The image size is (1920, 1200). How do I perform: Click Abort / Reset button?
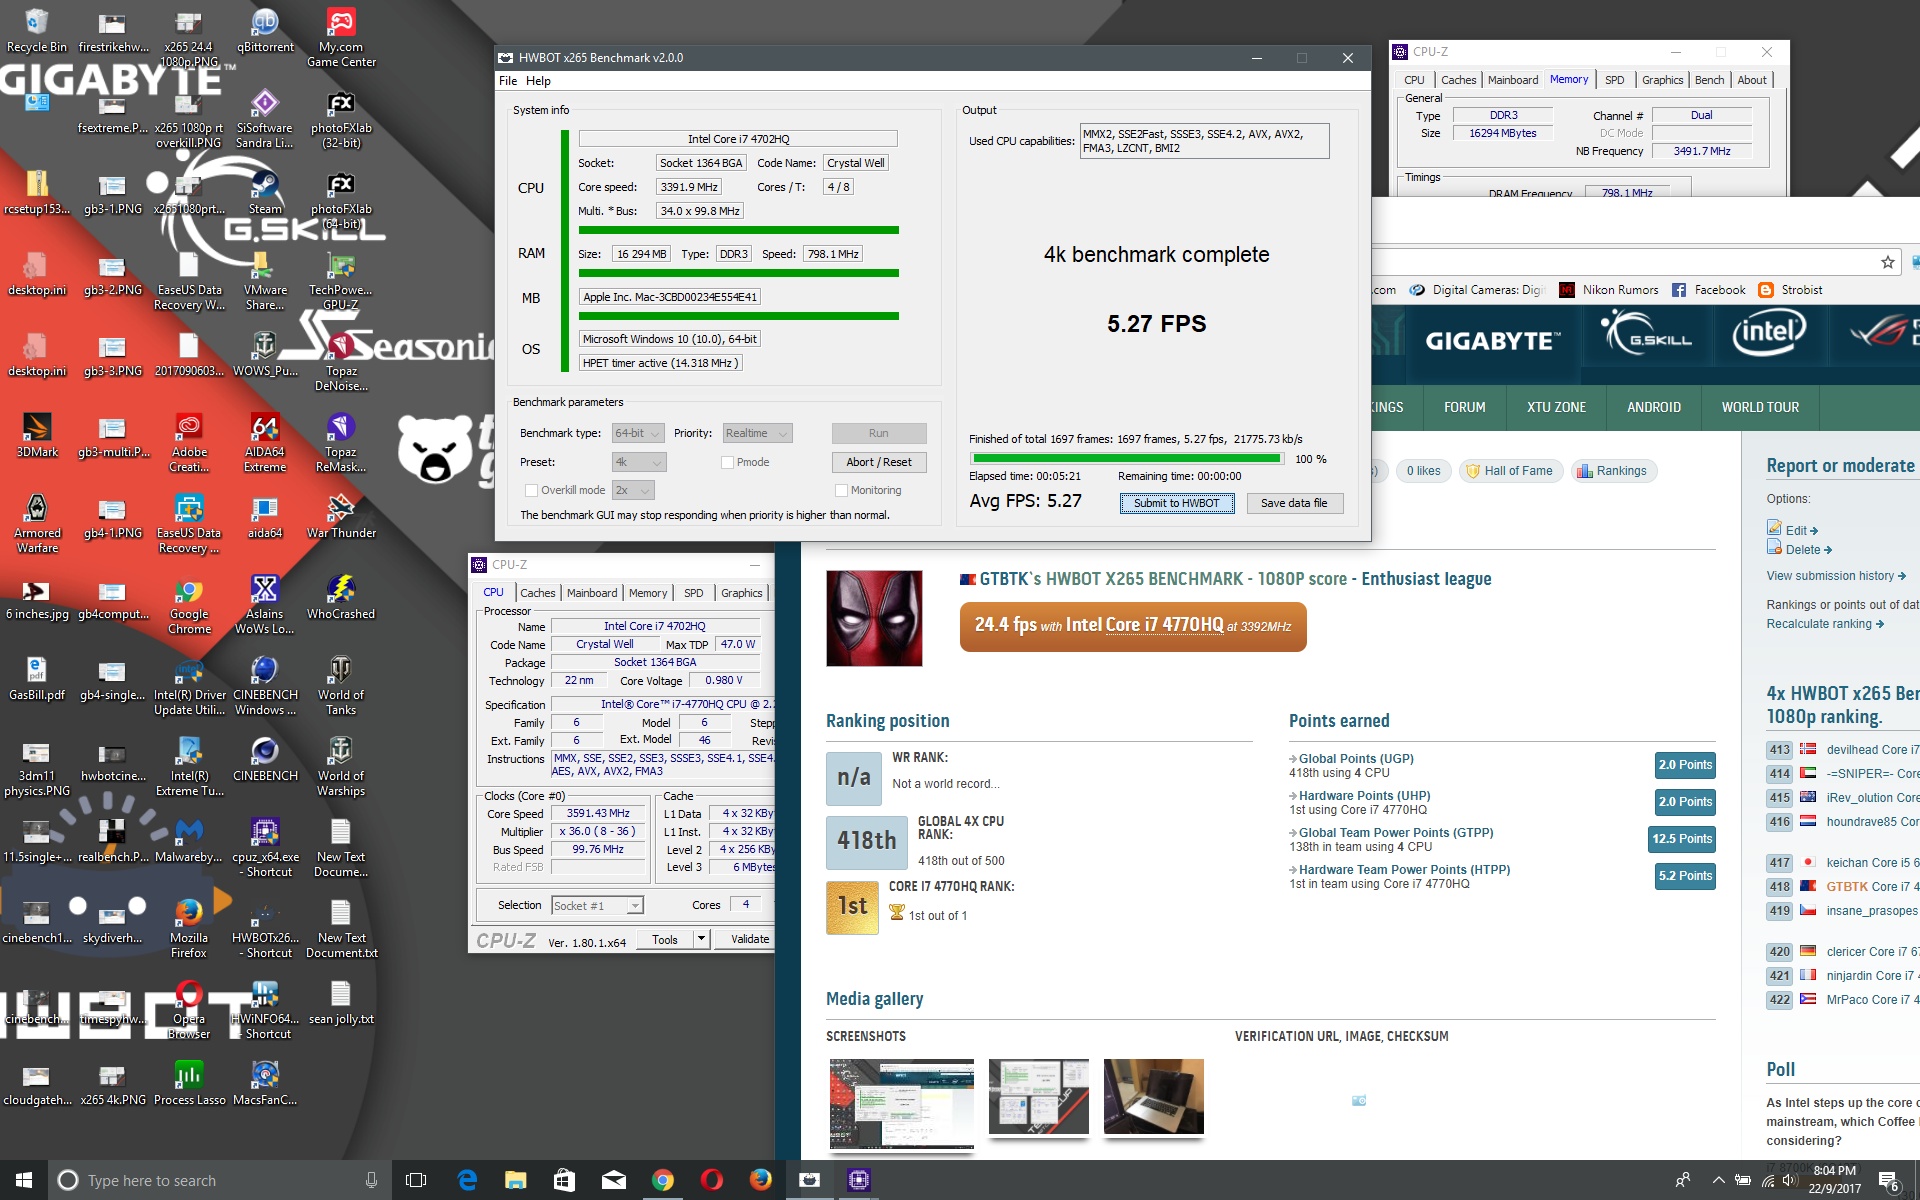[879, 462]
